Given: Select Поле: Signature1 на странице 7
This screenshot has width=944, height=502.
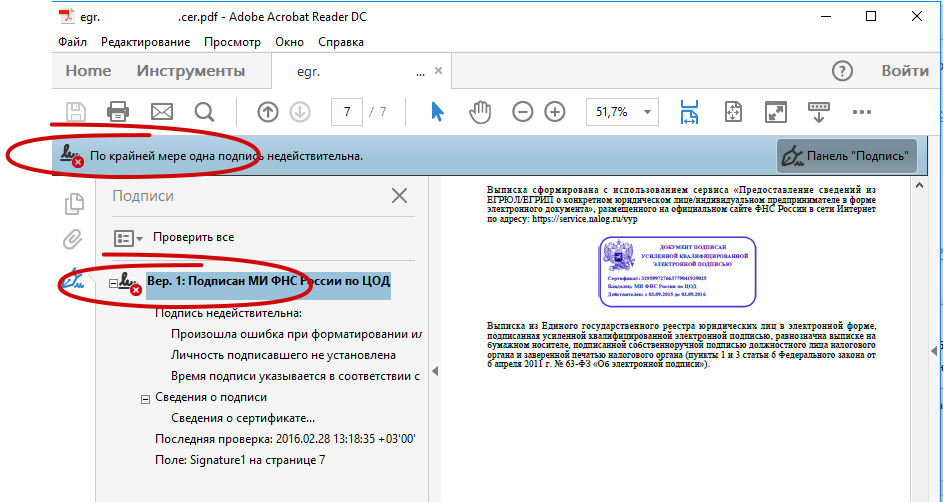Looking at the screenshot, I should [x=240, y=460].
